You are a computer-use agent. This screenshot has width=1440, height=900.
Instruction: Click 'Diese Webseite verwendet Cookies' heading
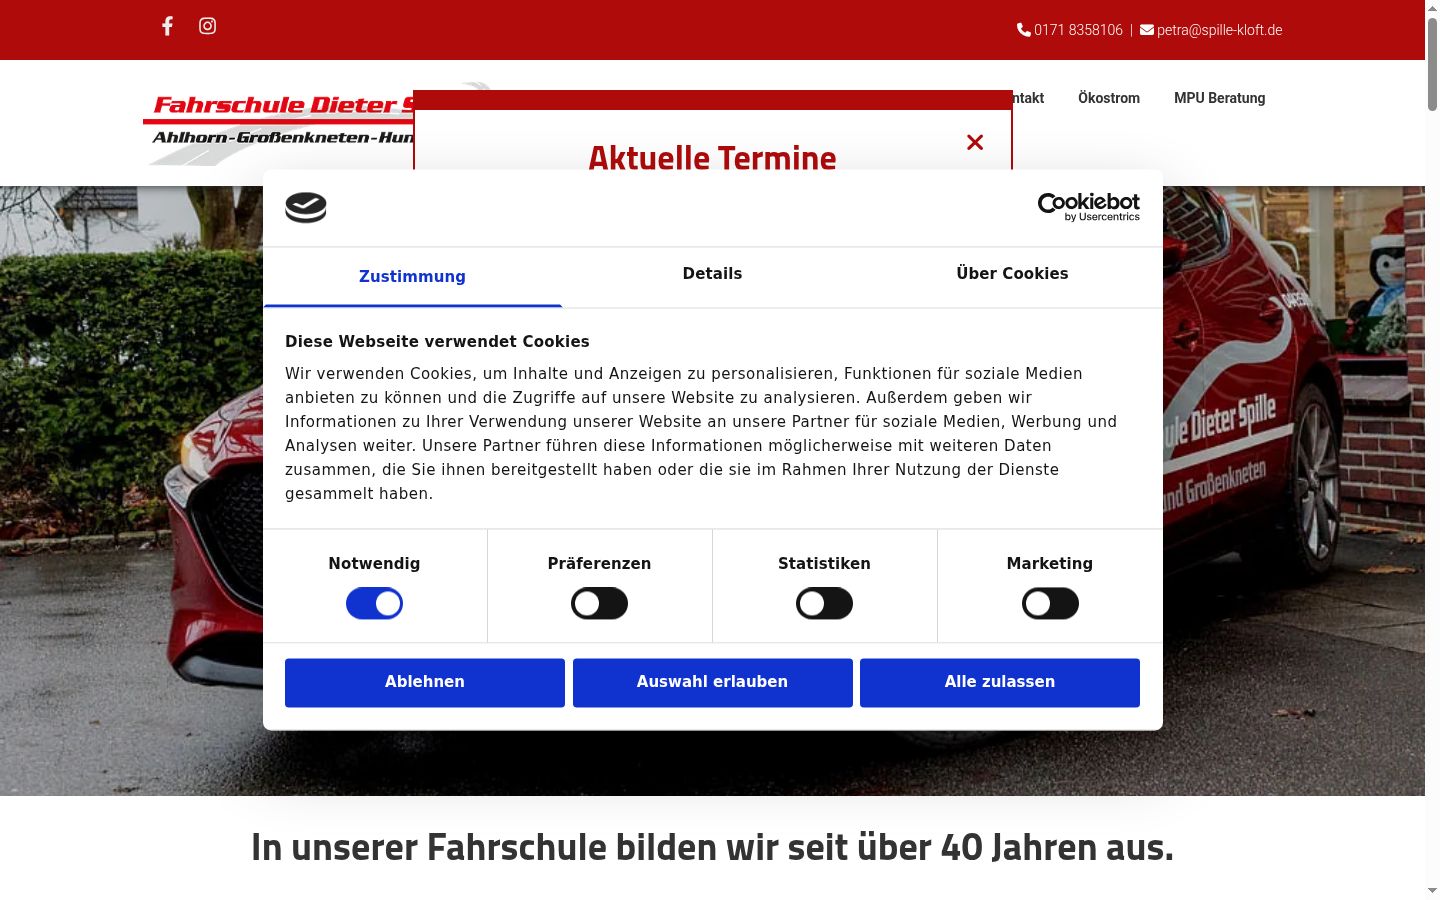coord(437,341)
